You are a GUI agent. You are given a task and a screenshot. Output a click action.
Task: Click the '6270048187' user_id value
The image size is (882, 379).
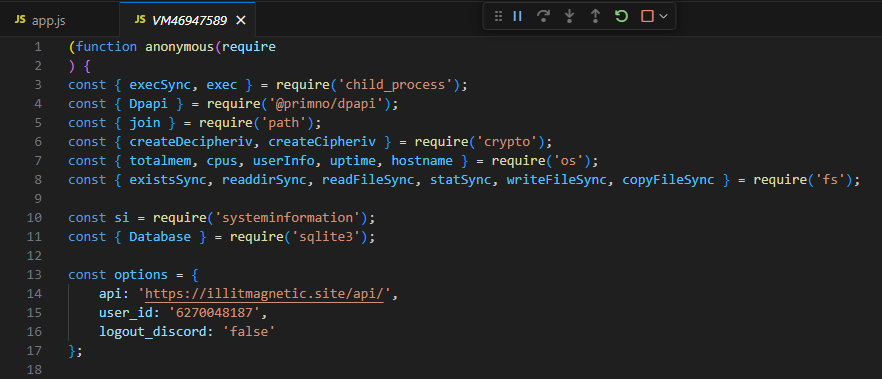[214, 313]
